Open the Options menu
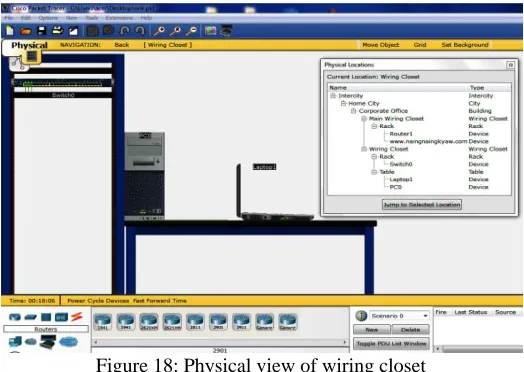 click(x=48, y=18)
